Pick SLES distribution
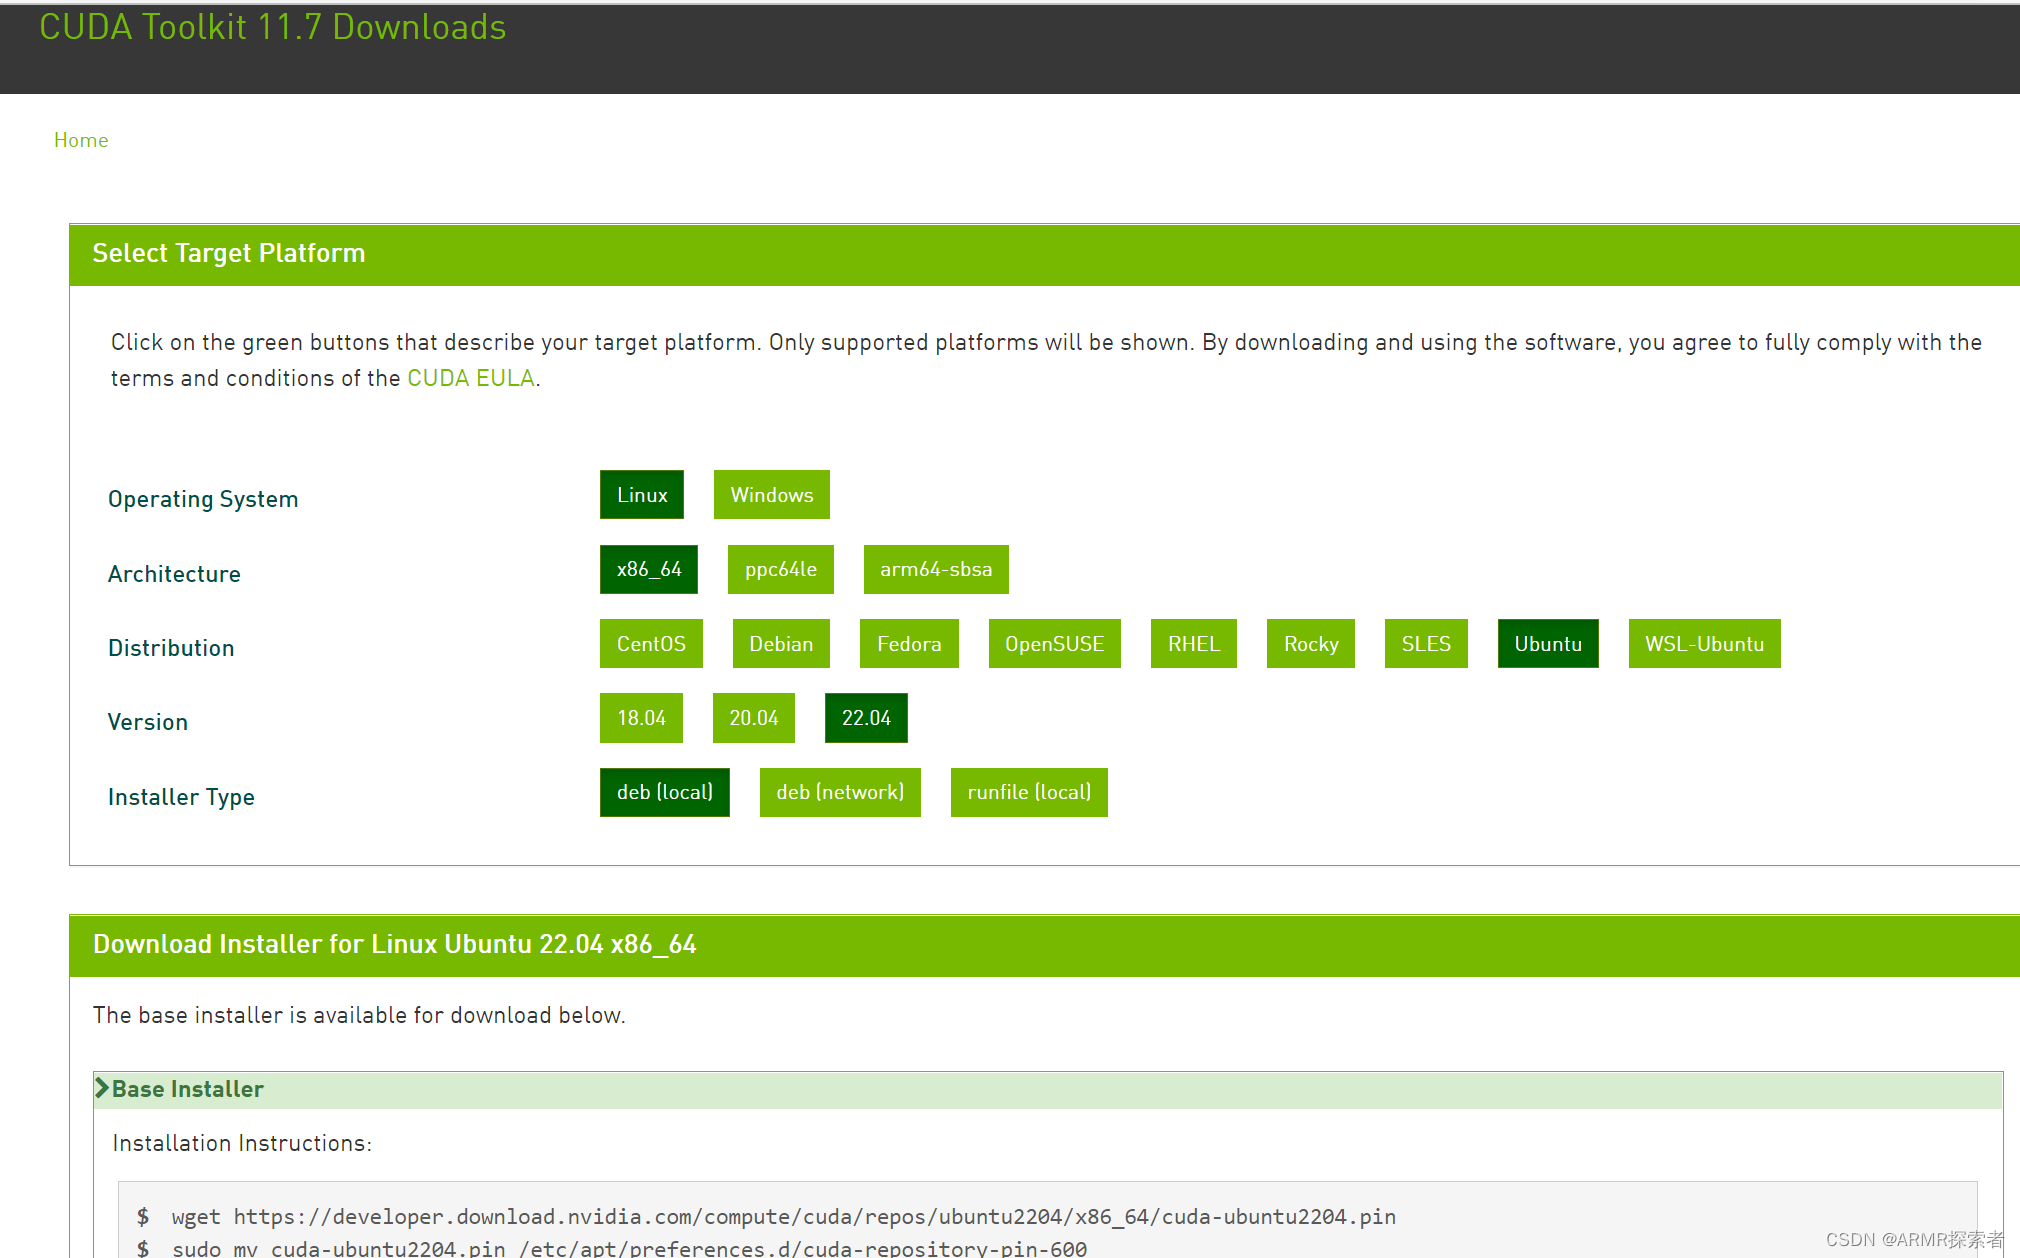The image size is (2020, 1258). coord(1425,644)
